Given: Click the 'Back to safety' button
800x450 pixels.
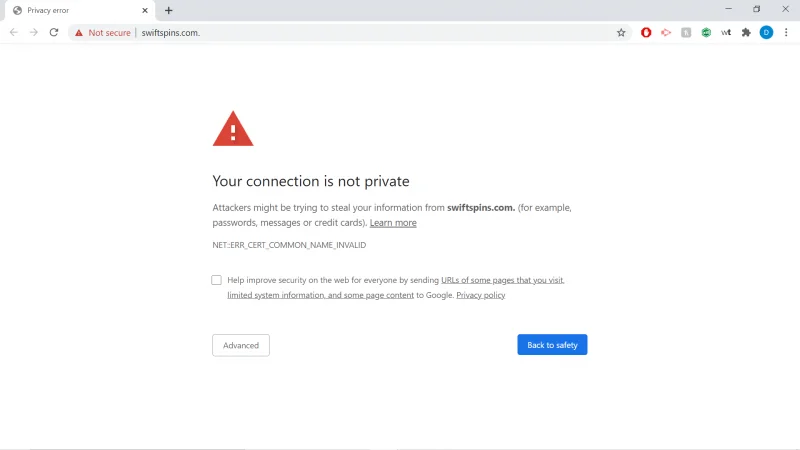Looking at the screenshot, I should (x=552, y=345).
